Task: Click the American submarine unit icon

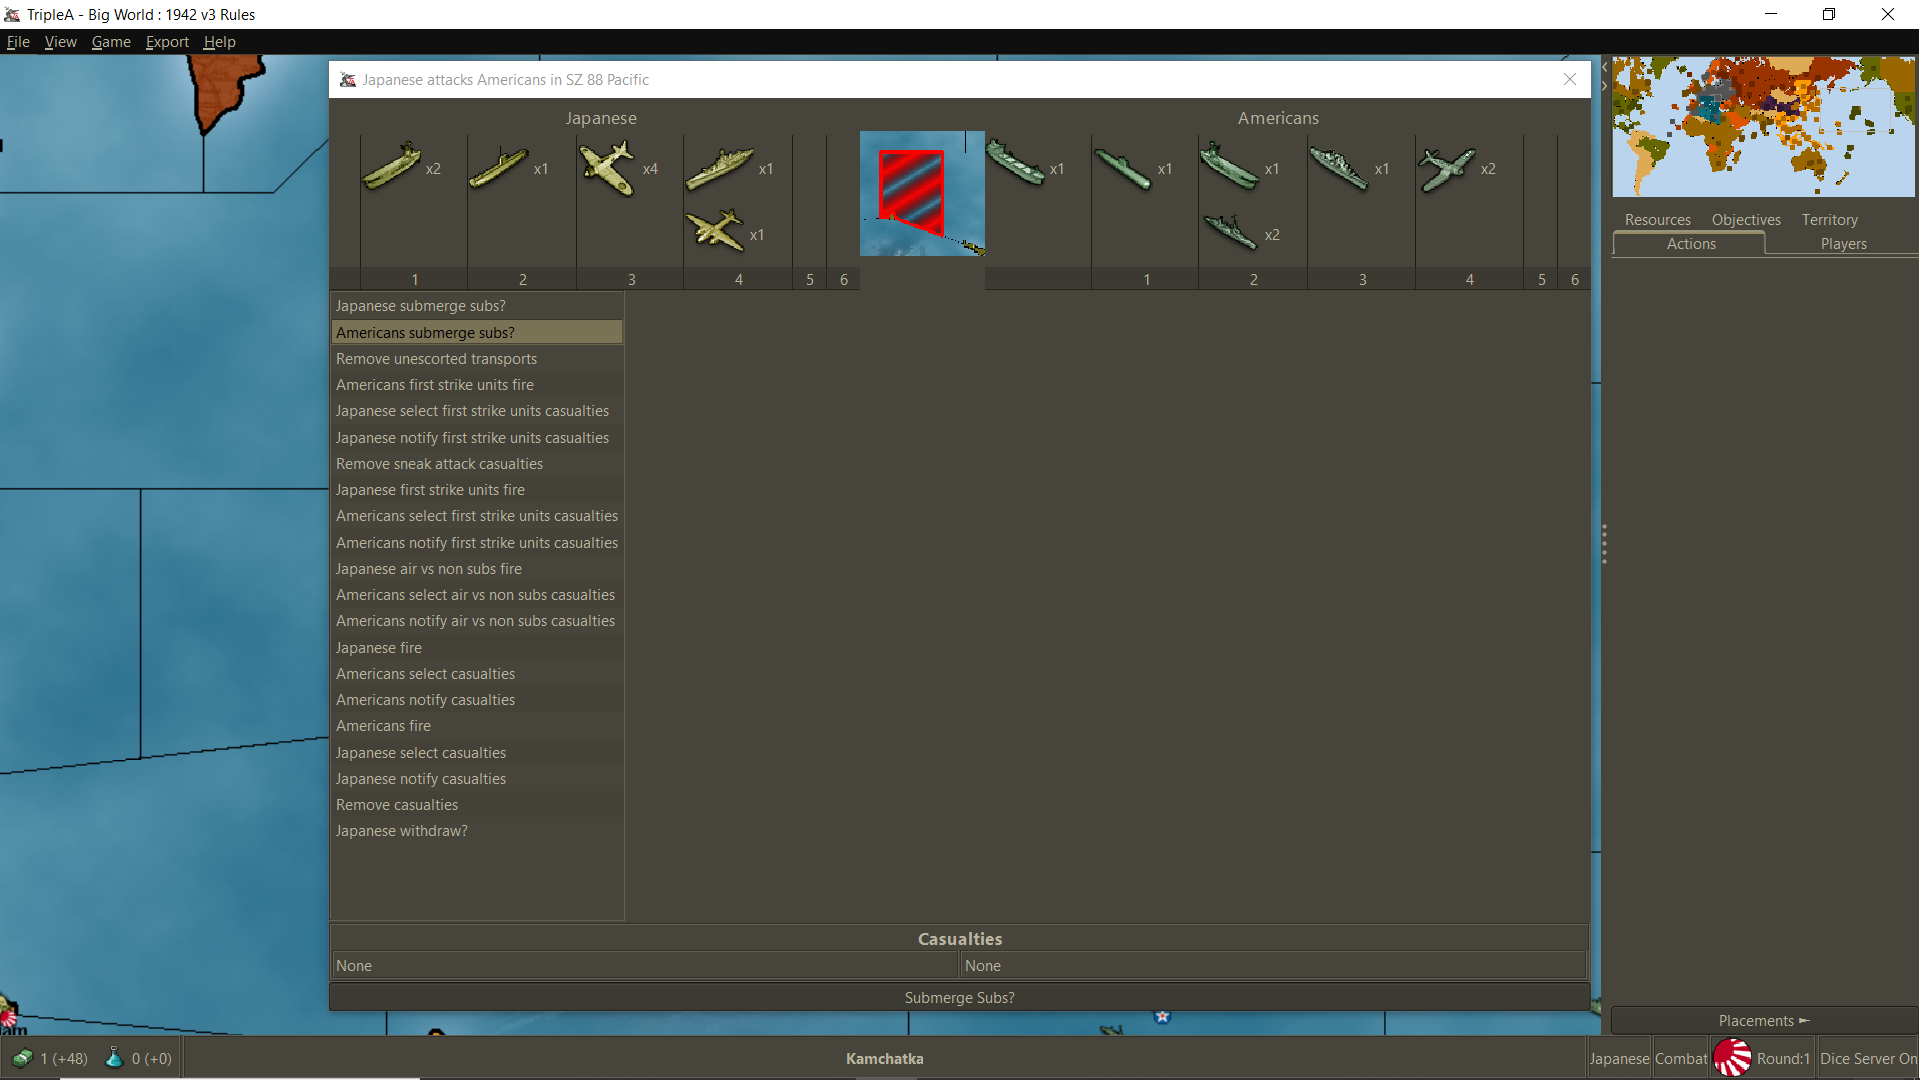Action: click(1123, 168)
